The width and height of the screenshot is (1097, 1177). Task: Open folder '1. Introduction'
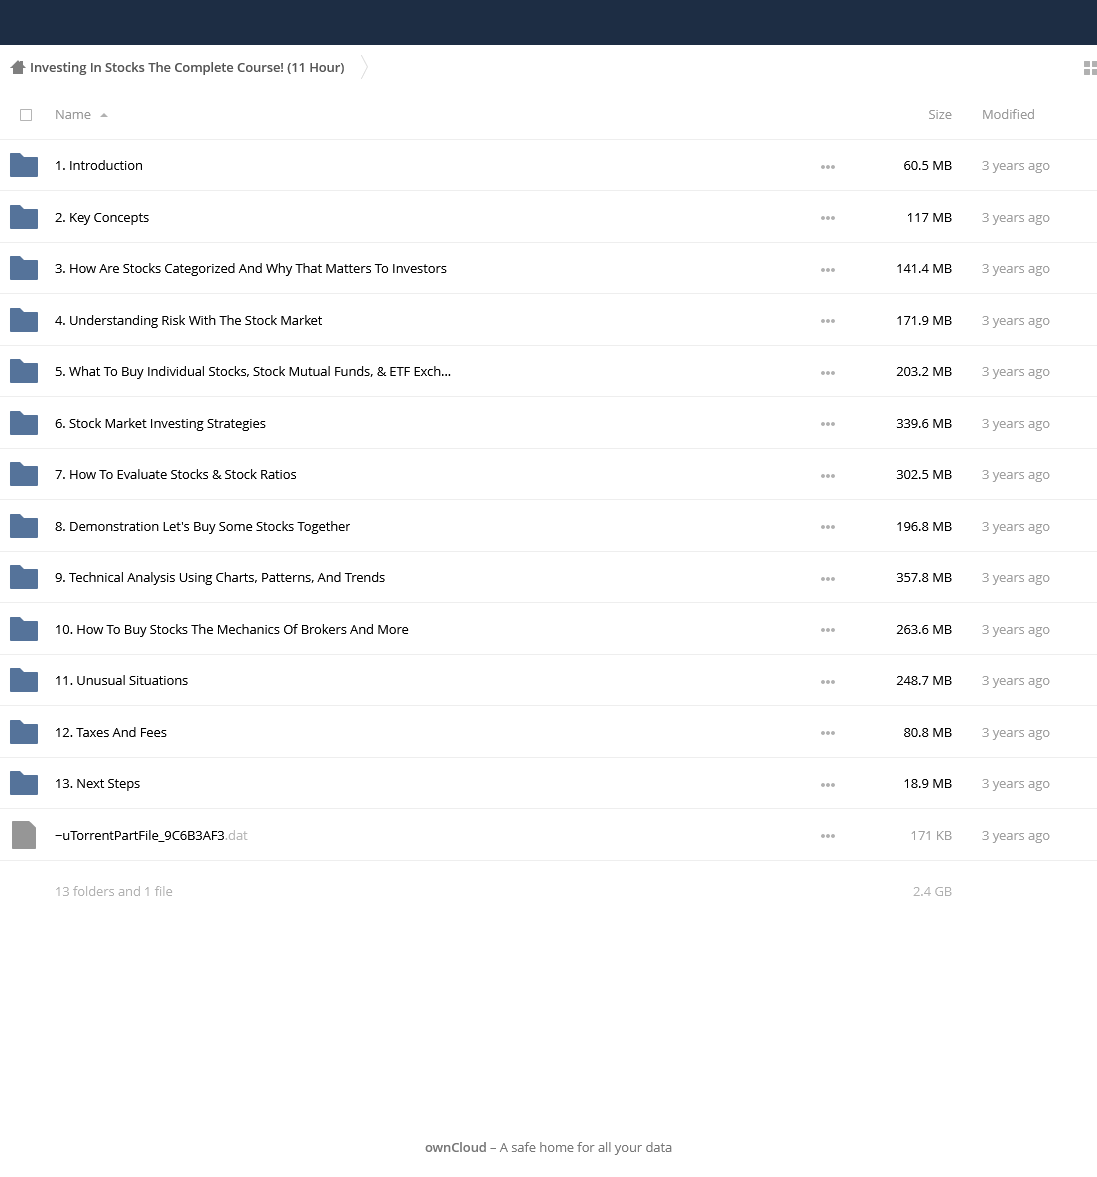tap(98, 165)
